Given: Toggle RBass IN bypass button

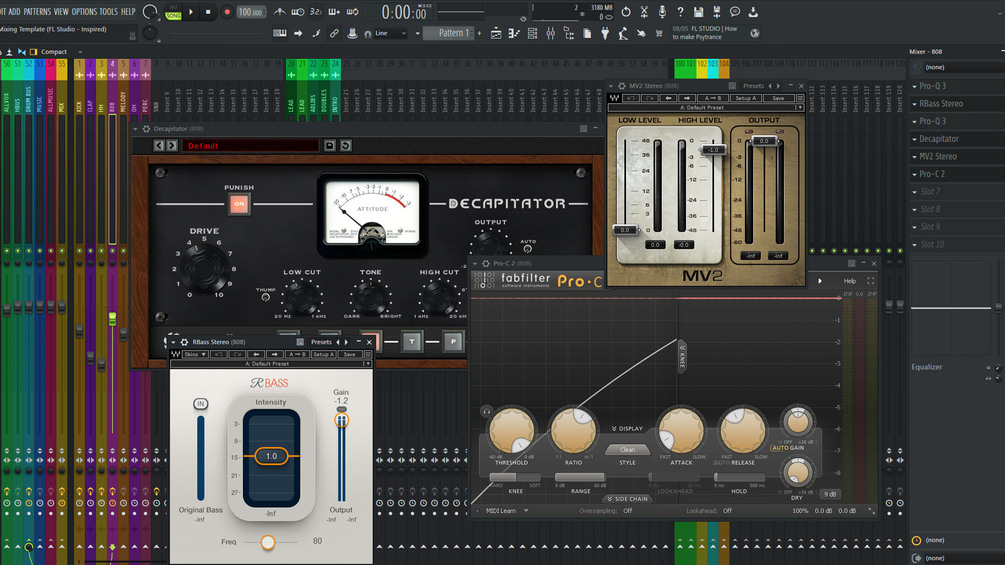Looking at the screenshot, I should [x=201, y=404].
